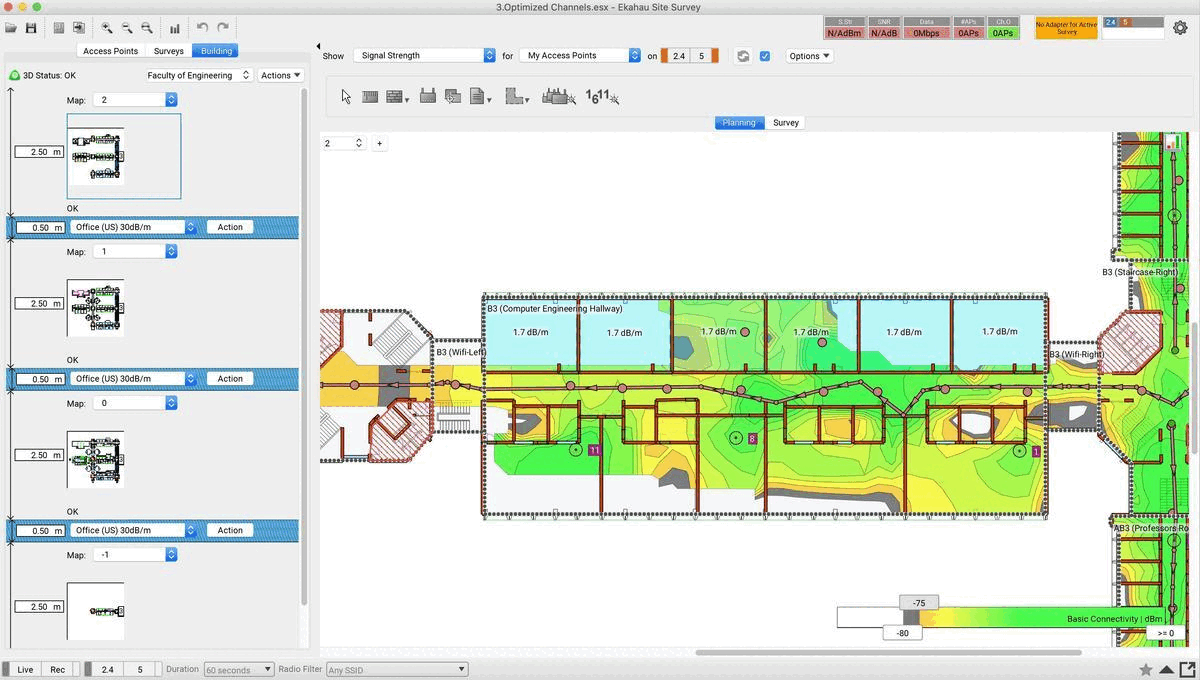Switch to the Survey view tab
The height and width of the screenshot is (680, 1200).
[786, 123]
